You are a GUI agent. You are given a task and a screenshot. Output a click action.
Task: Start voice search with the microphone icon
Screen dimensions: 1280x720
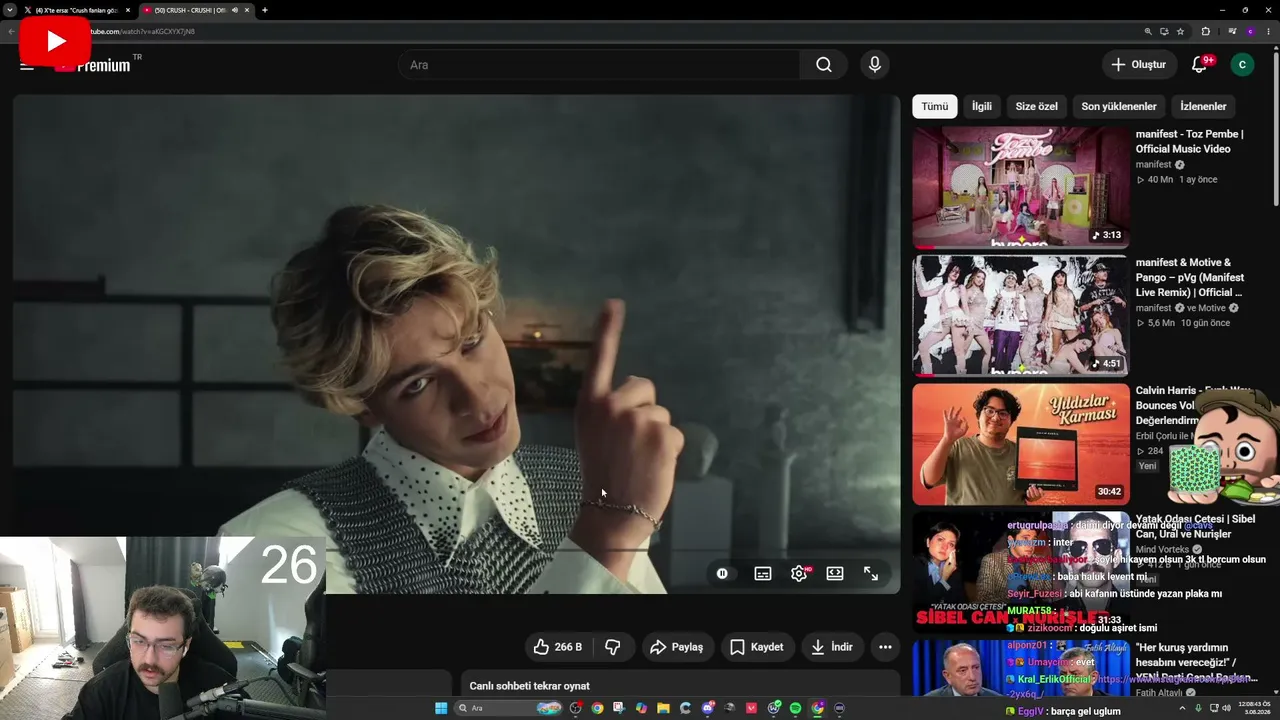(875, 65)
